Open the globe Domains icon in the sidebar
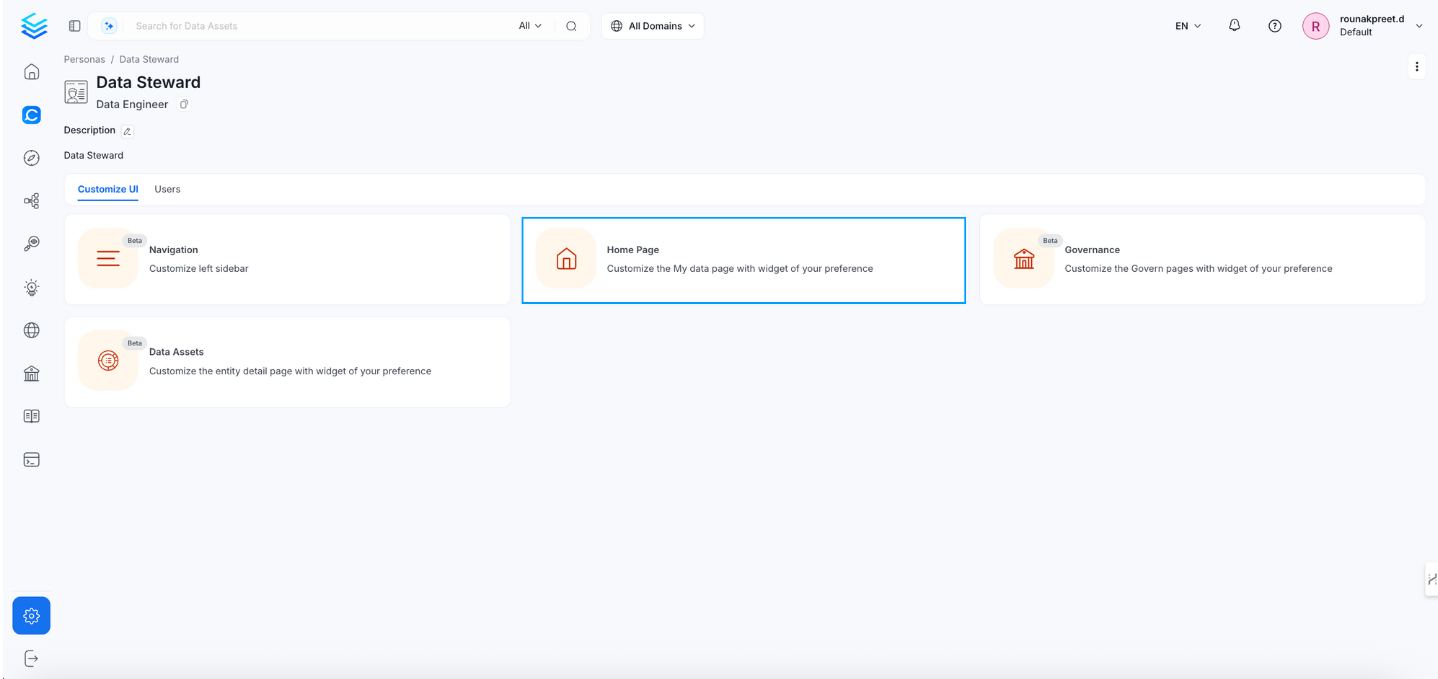1438x679 pixels. [x=31, y=330]
